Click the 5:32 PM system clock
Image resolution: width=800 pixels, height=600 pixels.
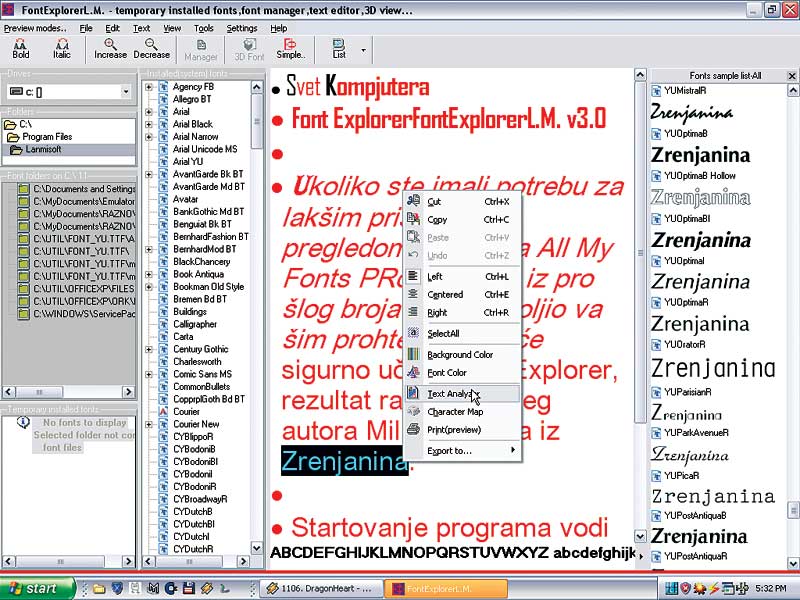click(x=770, y=588)
